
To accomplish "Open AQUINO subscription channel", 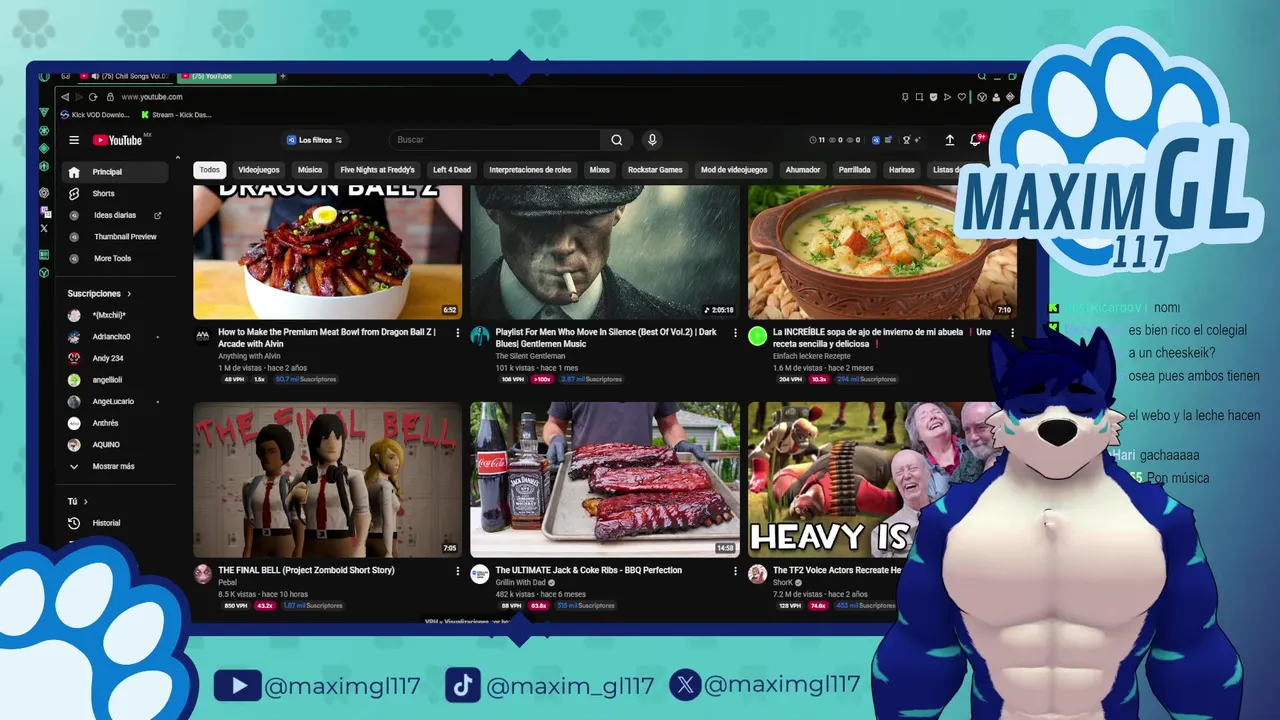I will pos(116,444).
